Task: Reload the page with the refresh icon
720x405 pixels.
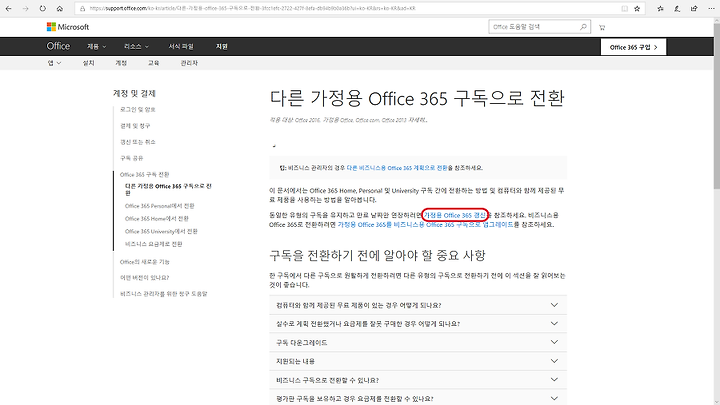Action: click(42, 9)
